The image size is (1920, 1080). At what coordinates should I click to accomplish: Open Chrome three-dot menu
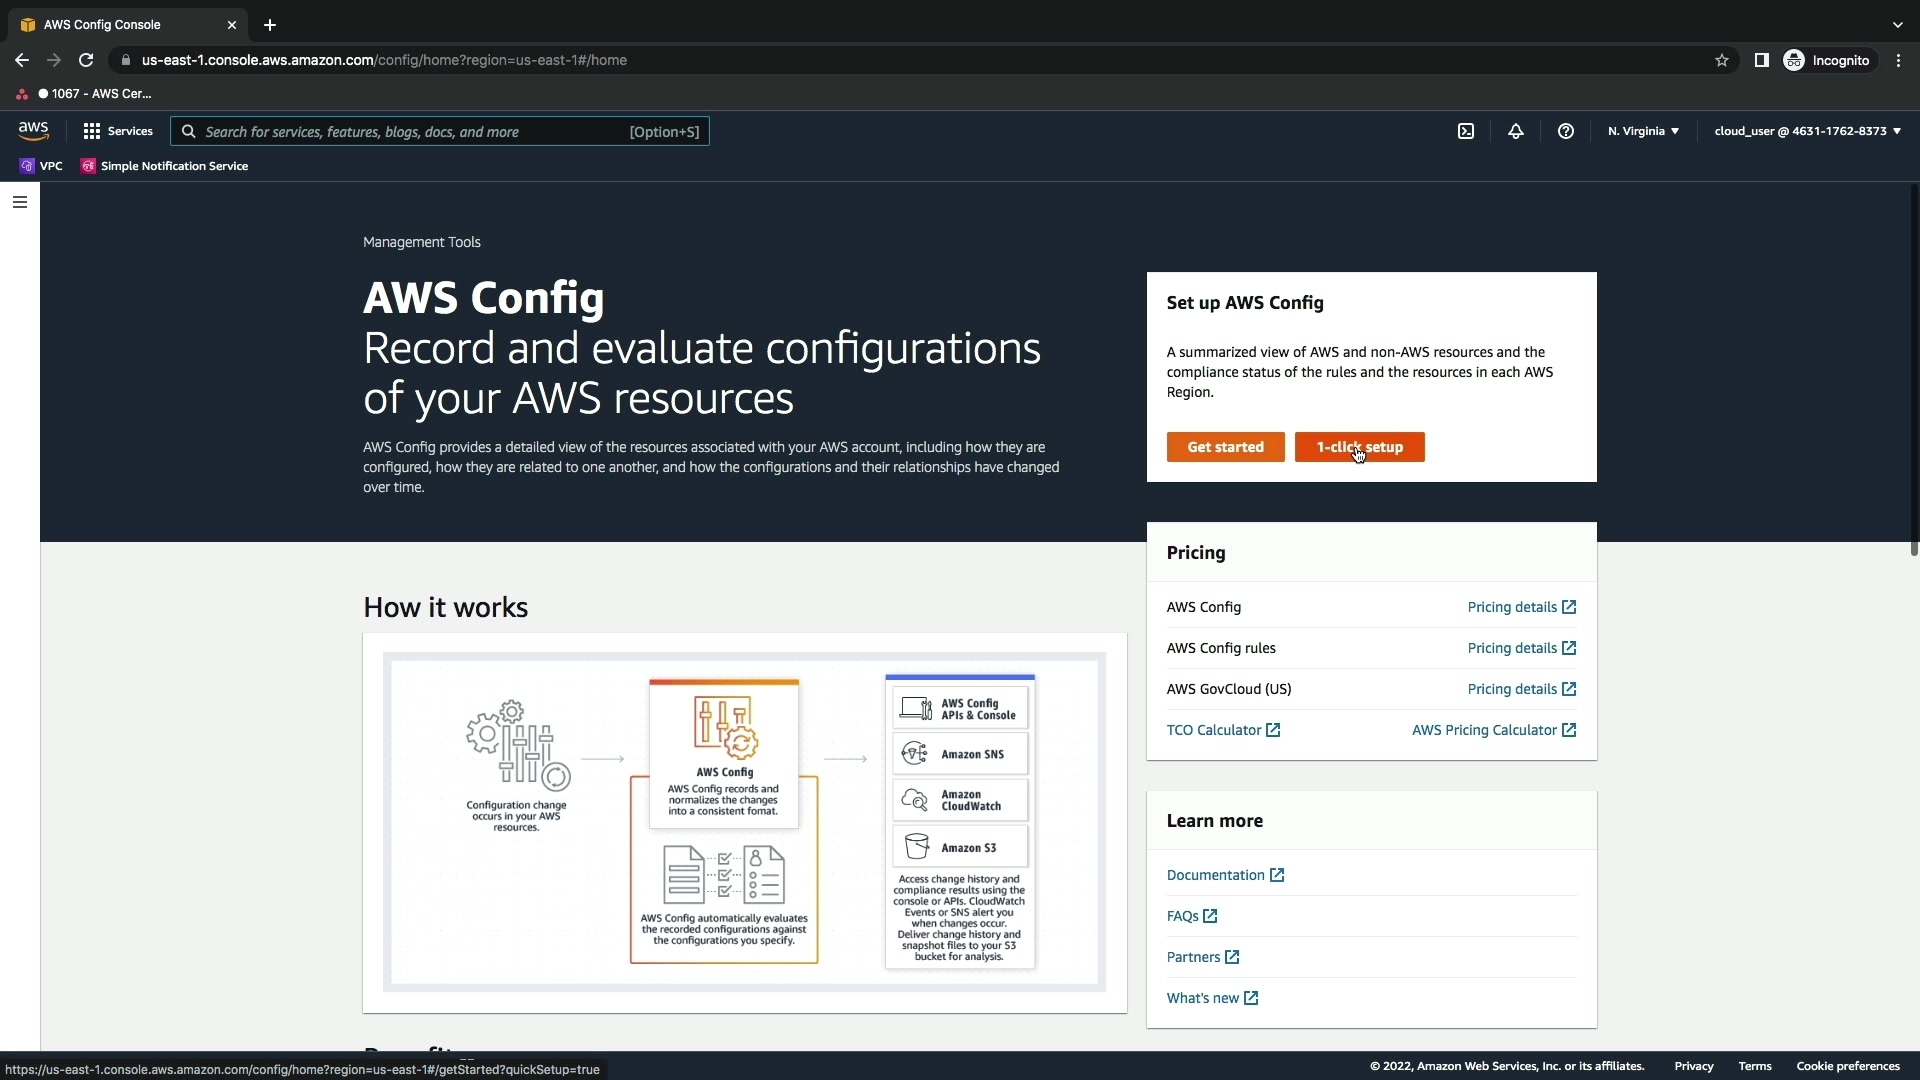point(1898,60)
